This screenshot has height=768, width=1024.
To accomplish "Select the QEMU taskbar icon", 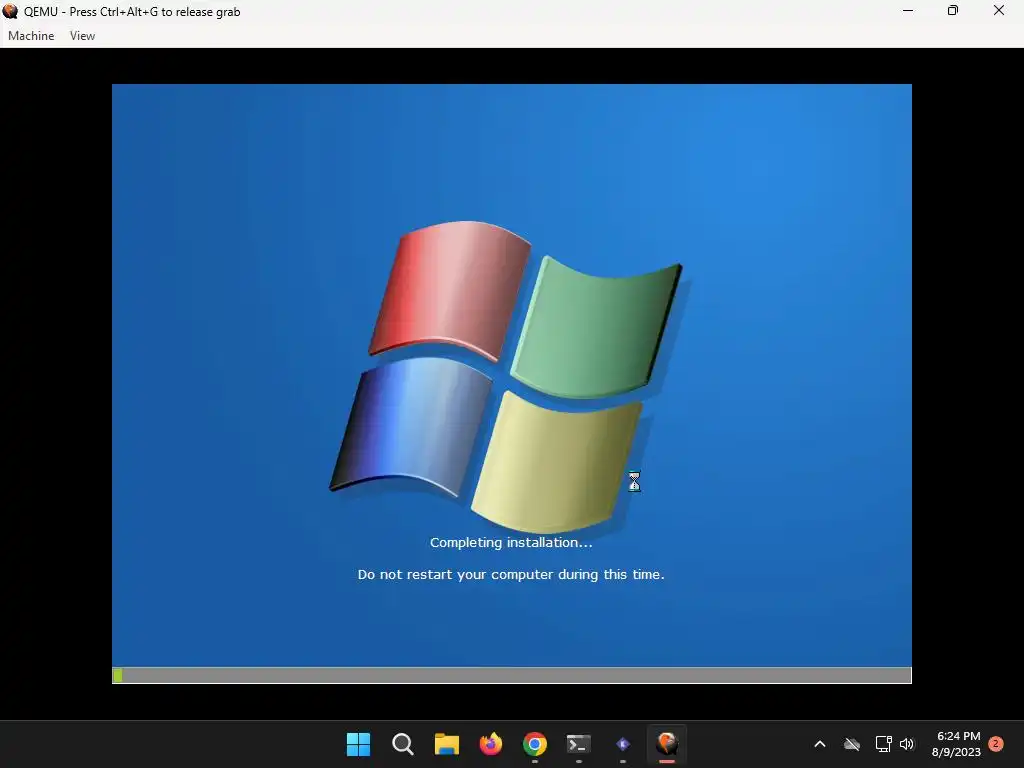I will click(667, 744).
